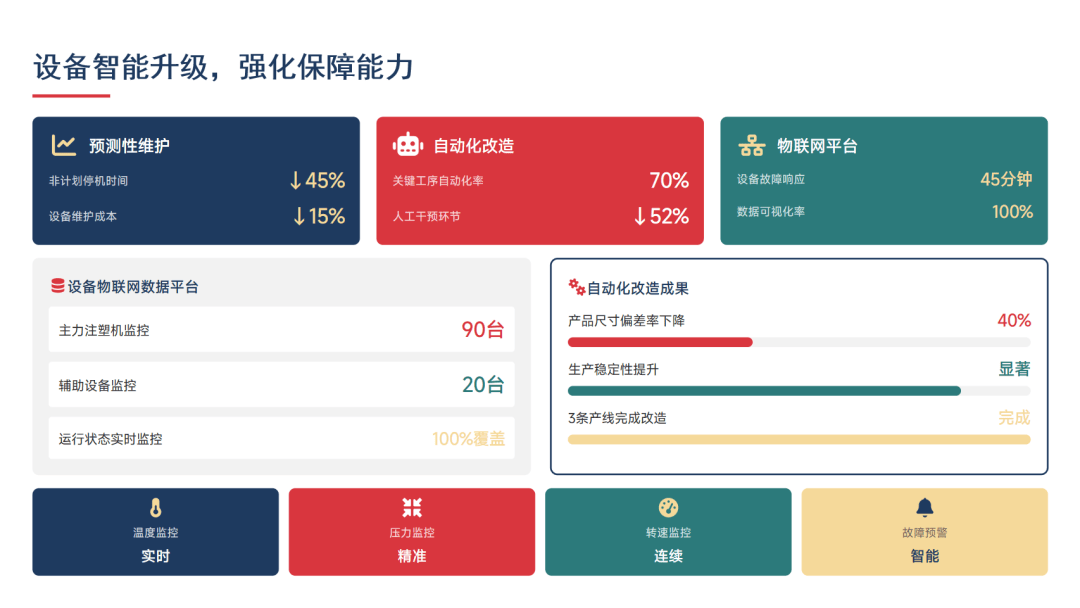Click the thermometer icon above 温度监控

(155, 508)
